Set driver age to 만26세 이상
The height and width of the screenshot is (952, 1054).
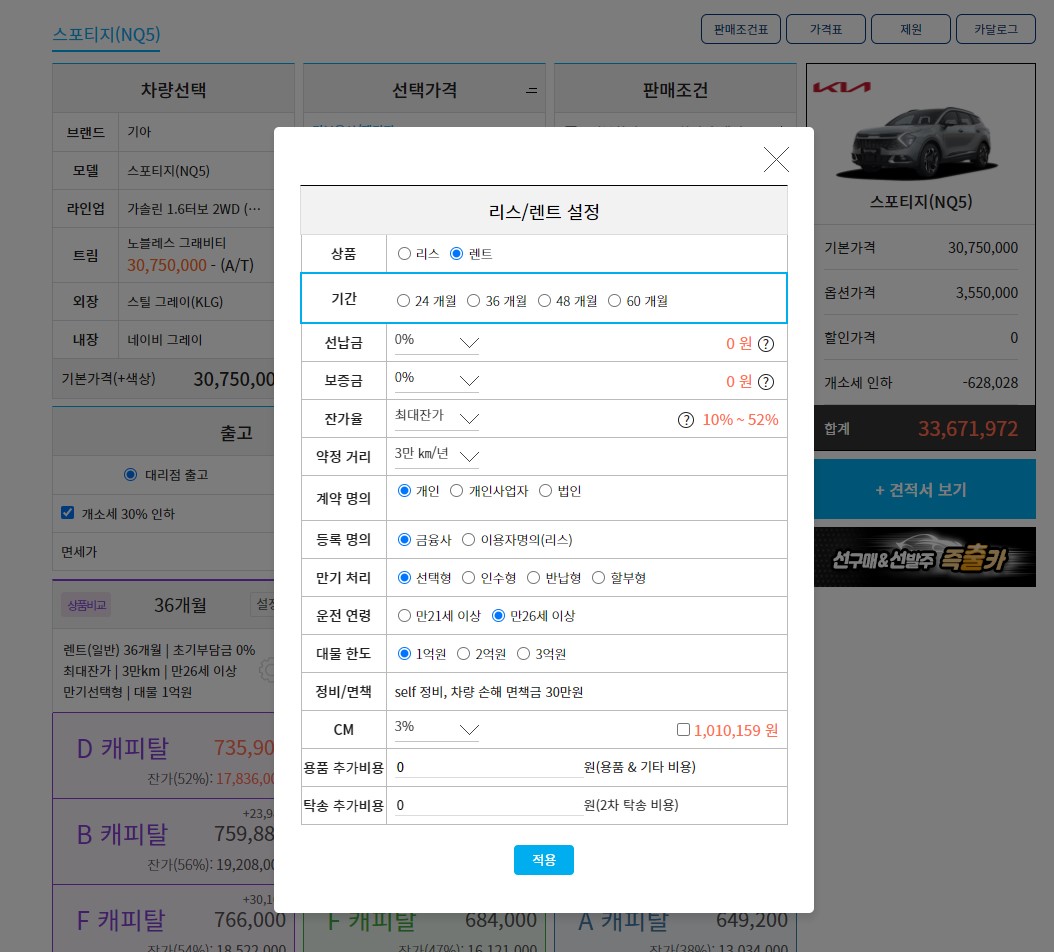498,615
